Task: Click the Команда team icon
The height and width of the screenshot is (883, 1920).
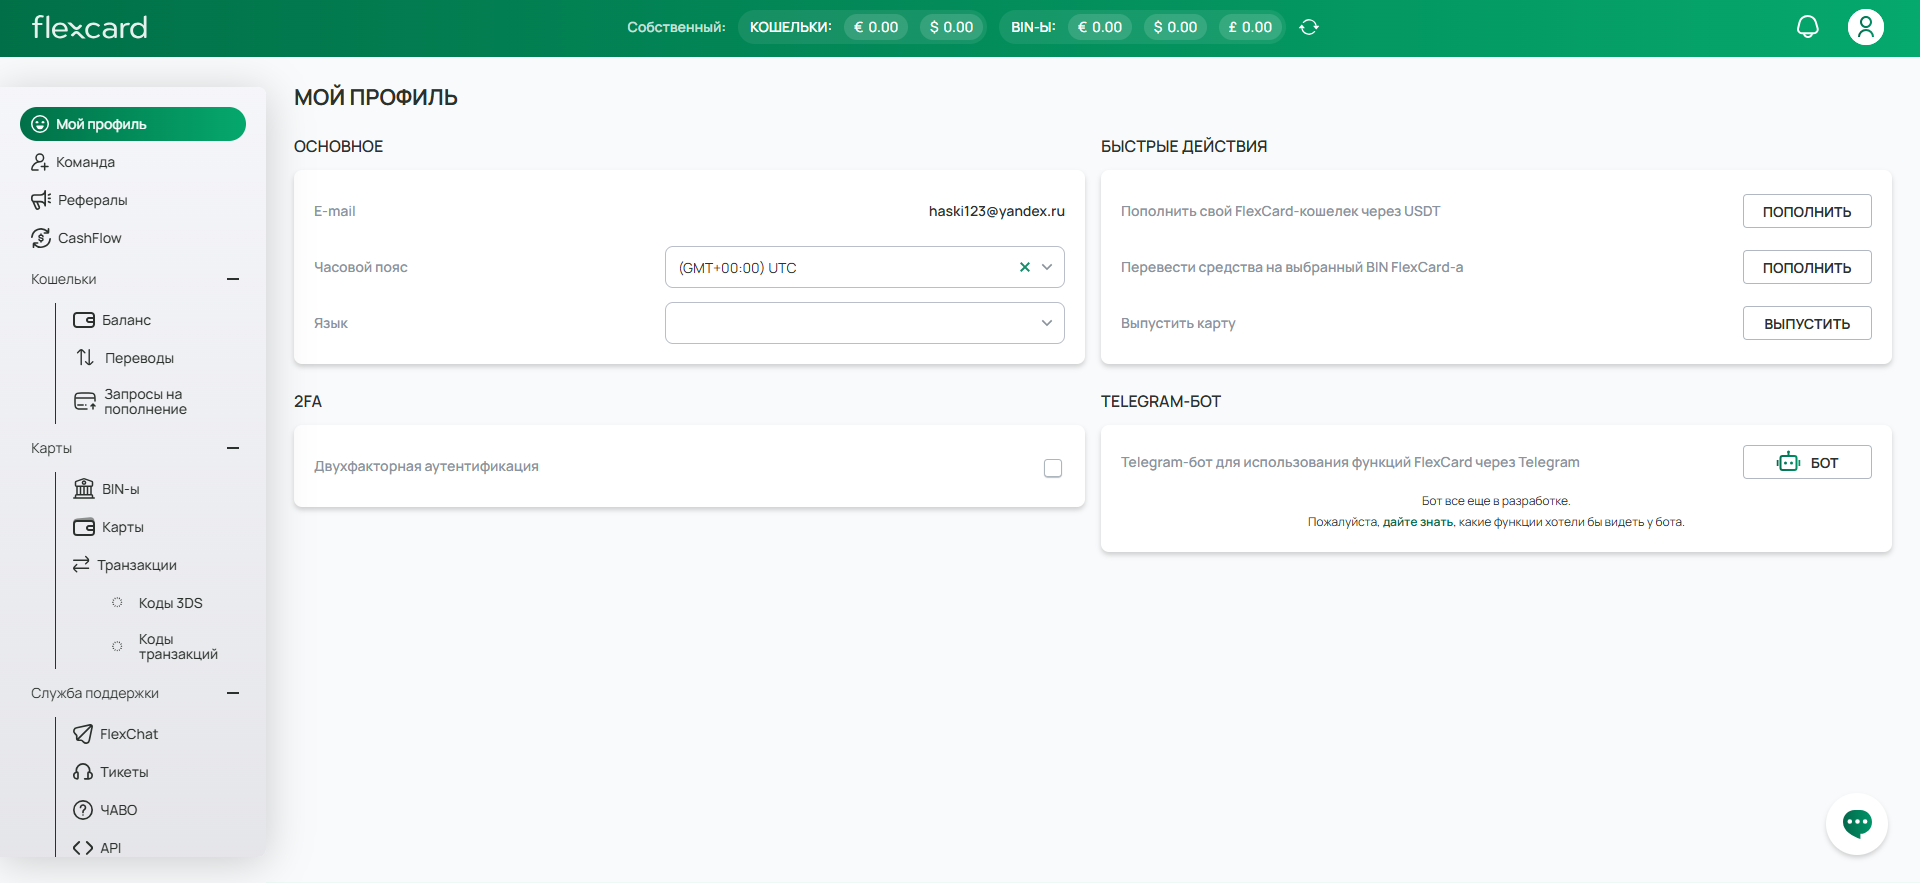Action: click(40, 162)
